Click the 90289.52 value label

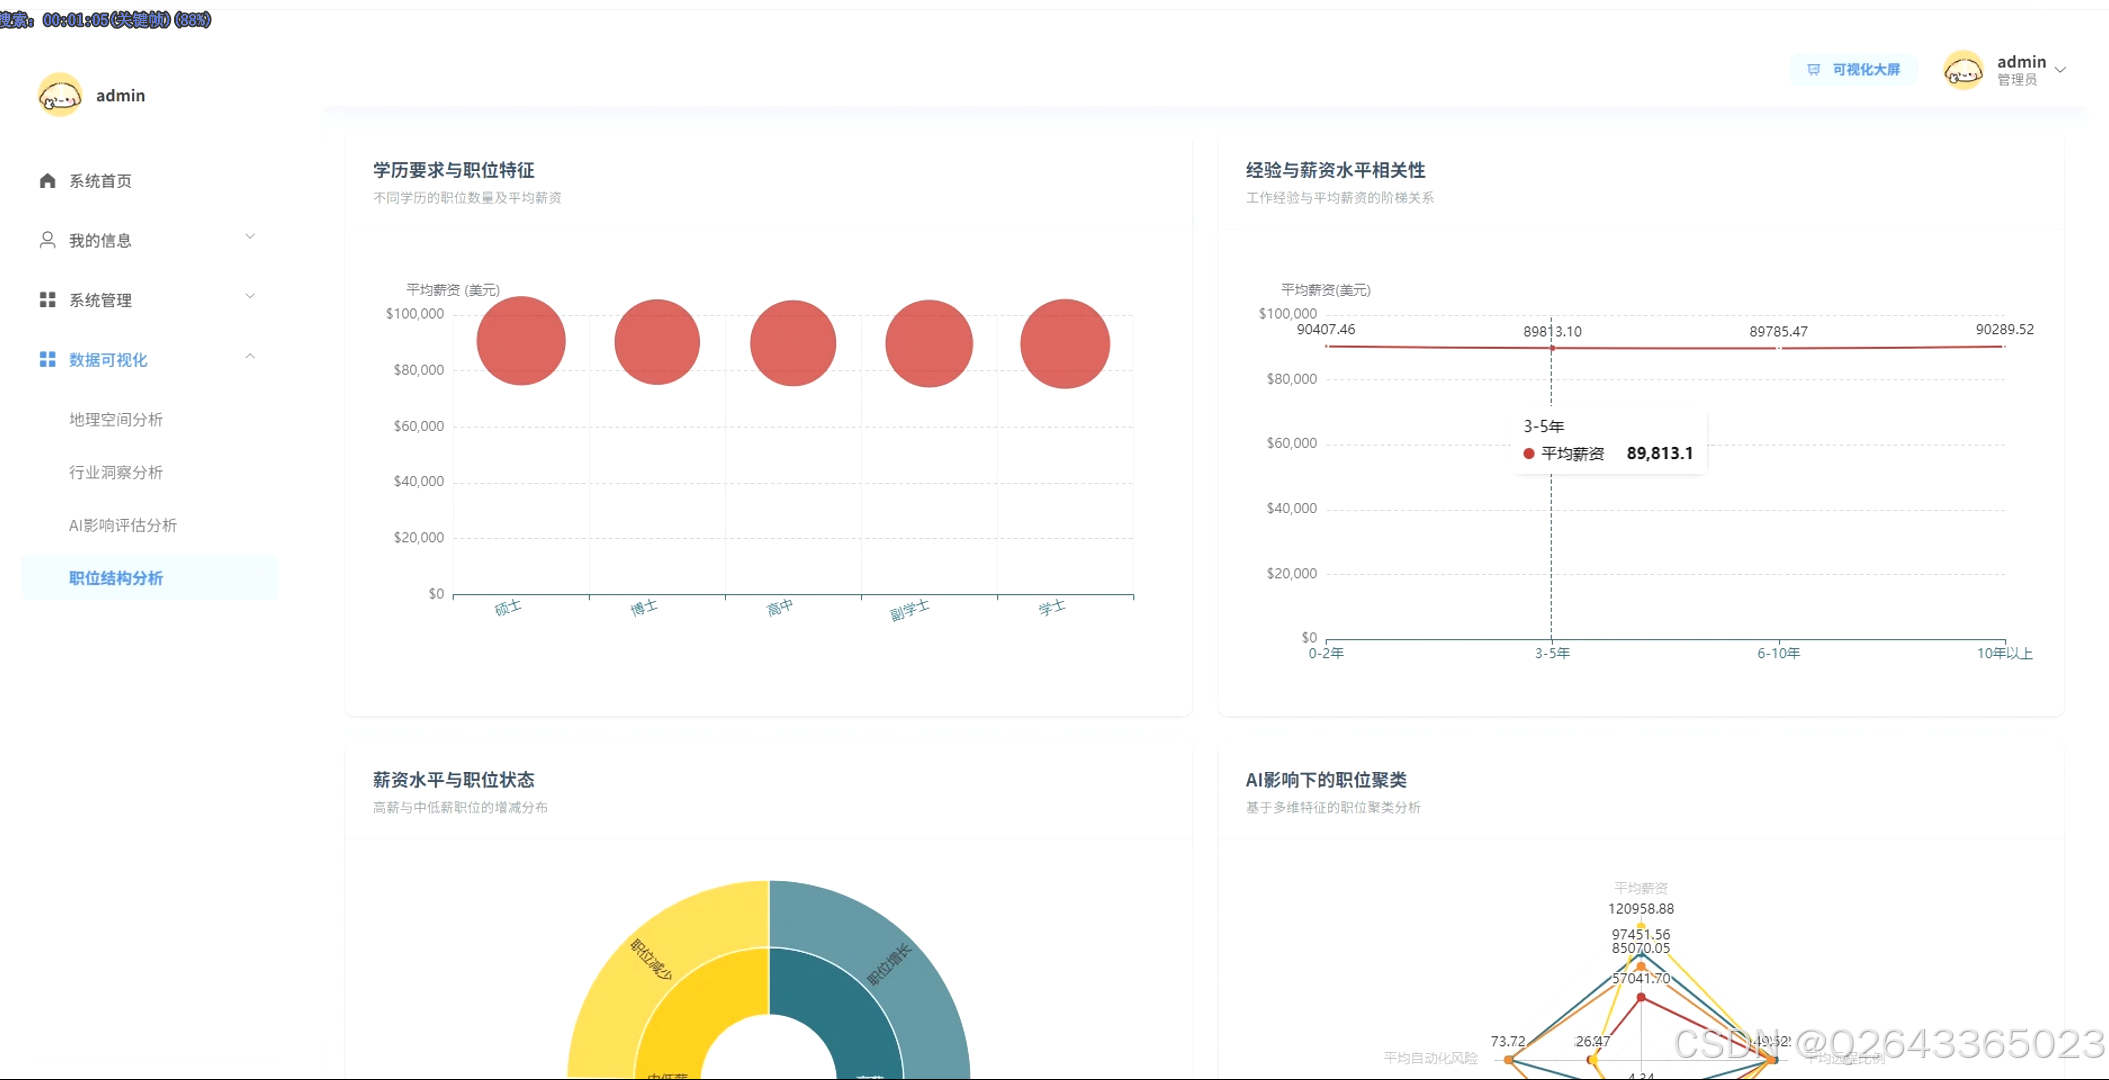pyautogui.click(x=2005, y=329)
